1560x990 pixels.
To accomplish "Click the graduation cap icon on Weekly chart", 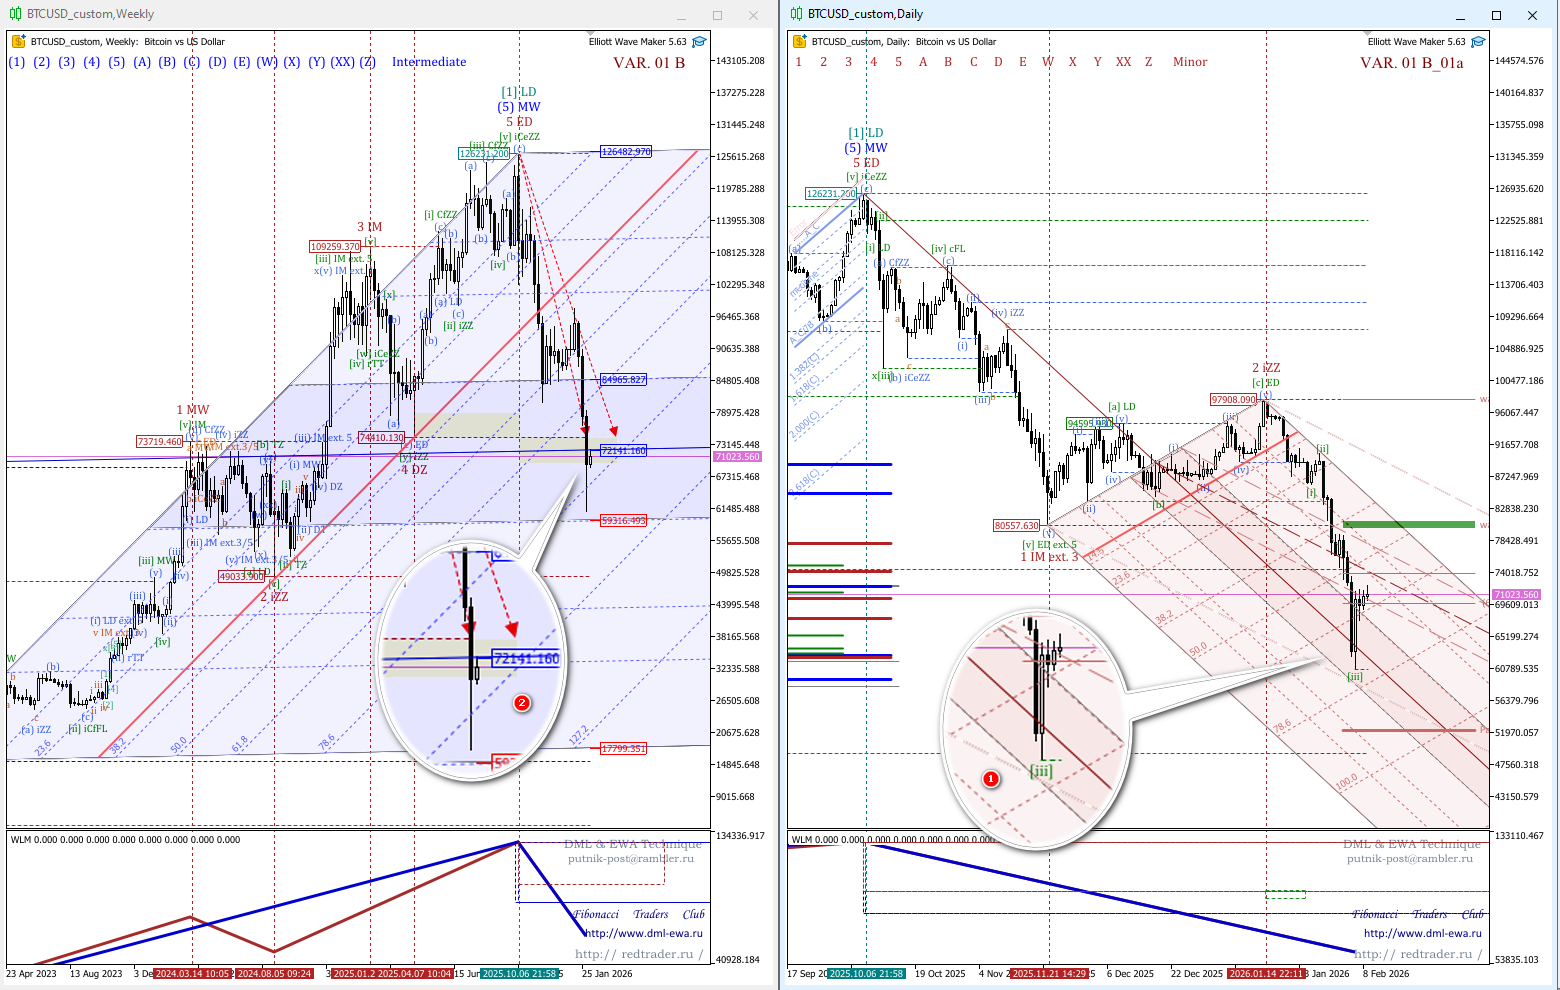I will (699, 42).
